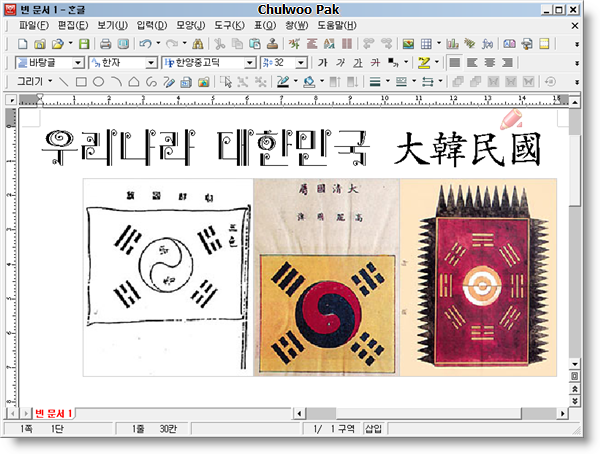Set paragraph alignment to right
The image size is (600, 454).
coord(507,62)
